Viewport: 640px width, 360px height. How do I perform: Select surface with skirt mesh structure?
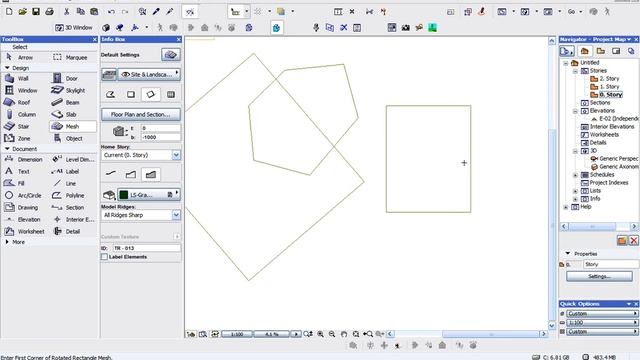tap(131, 174)
